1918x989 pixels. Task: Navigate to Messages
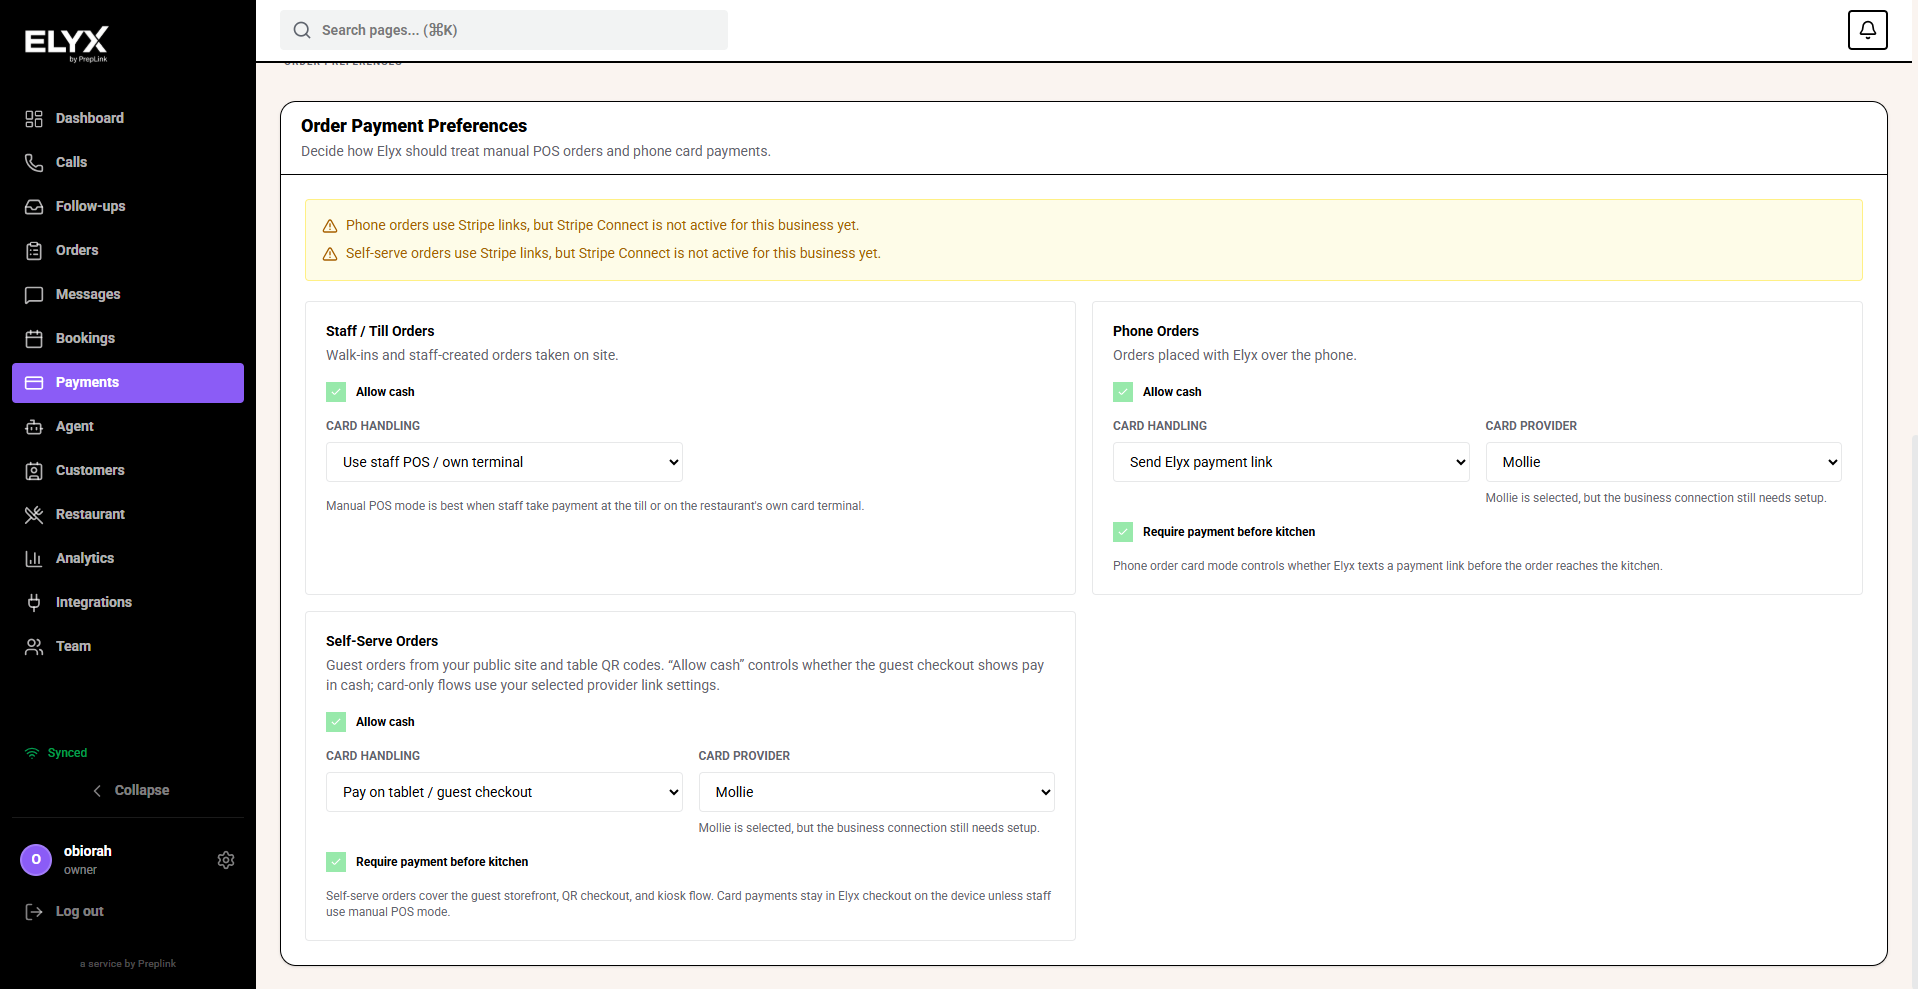(x=128, y=295)
